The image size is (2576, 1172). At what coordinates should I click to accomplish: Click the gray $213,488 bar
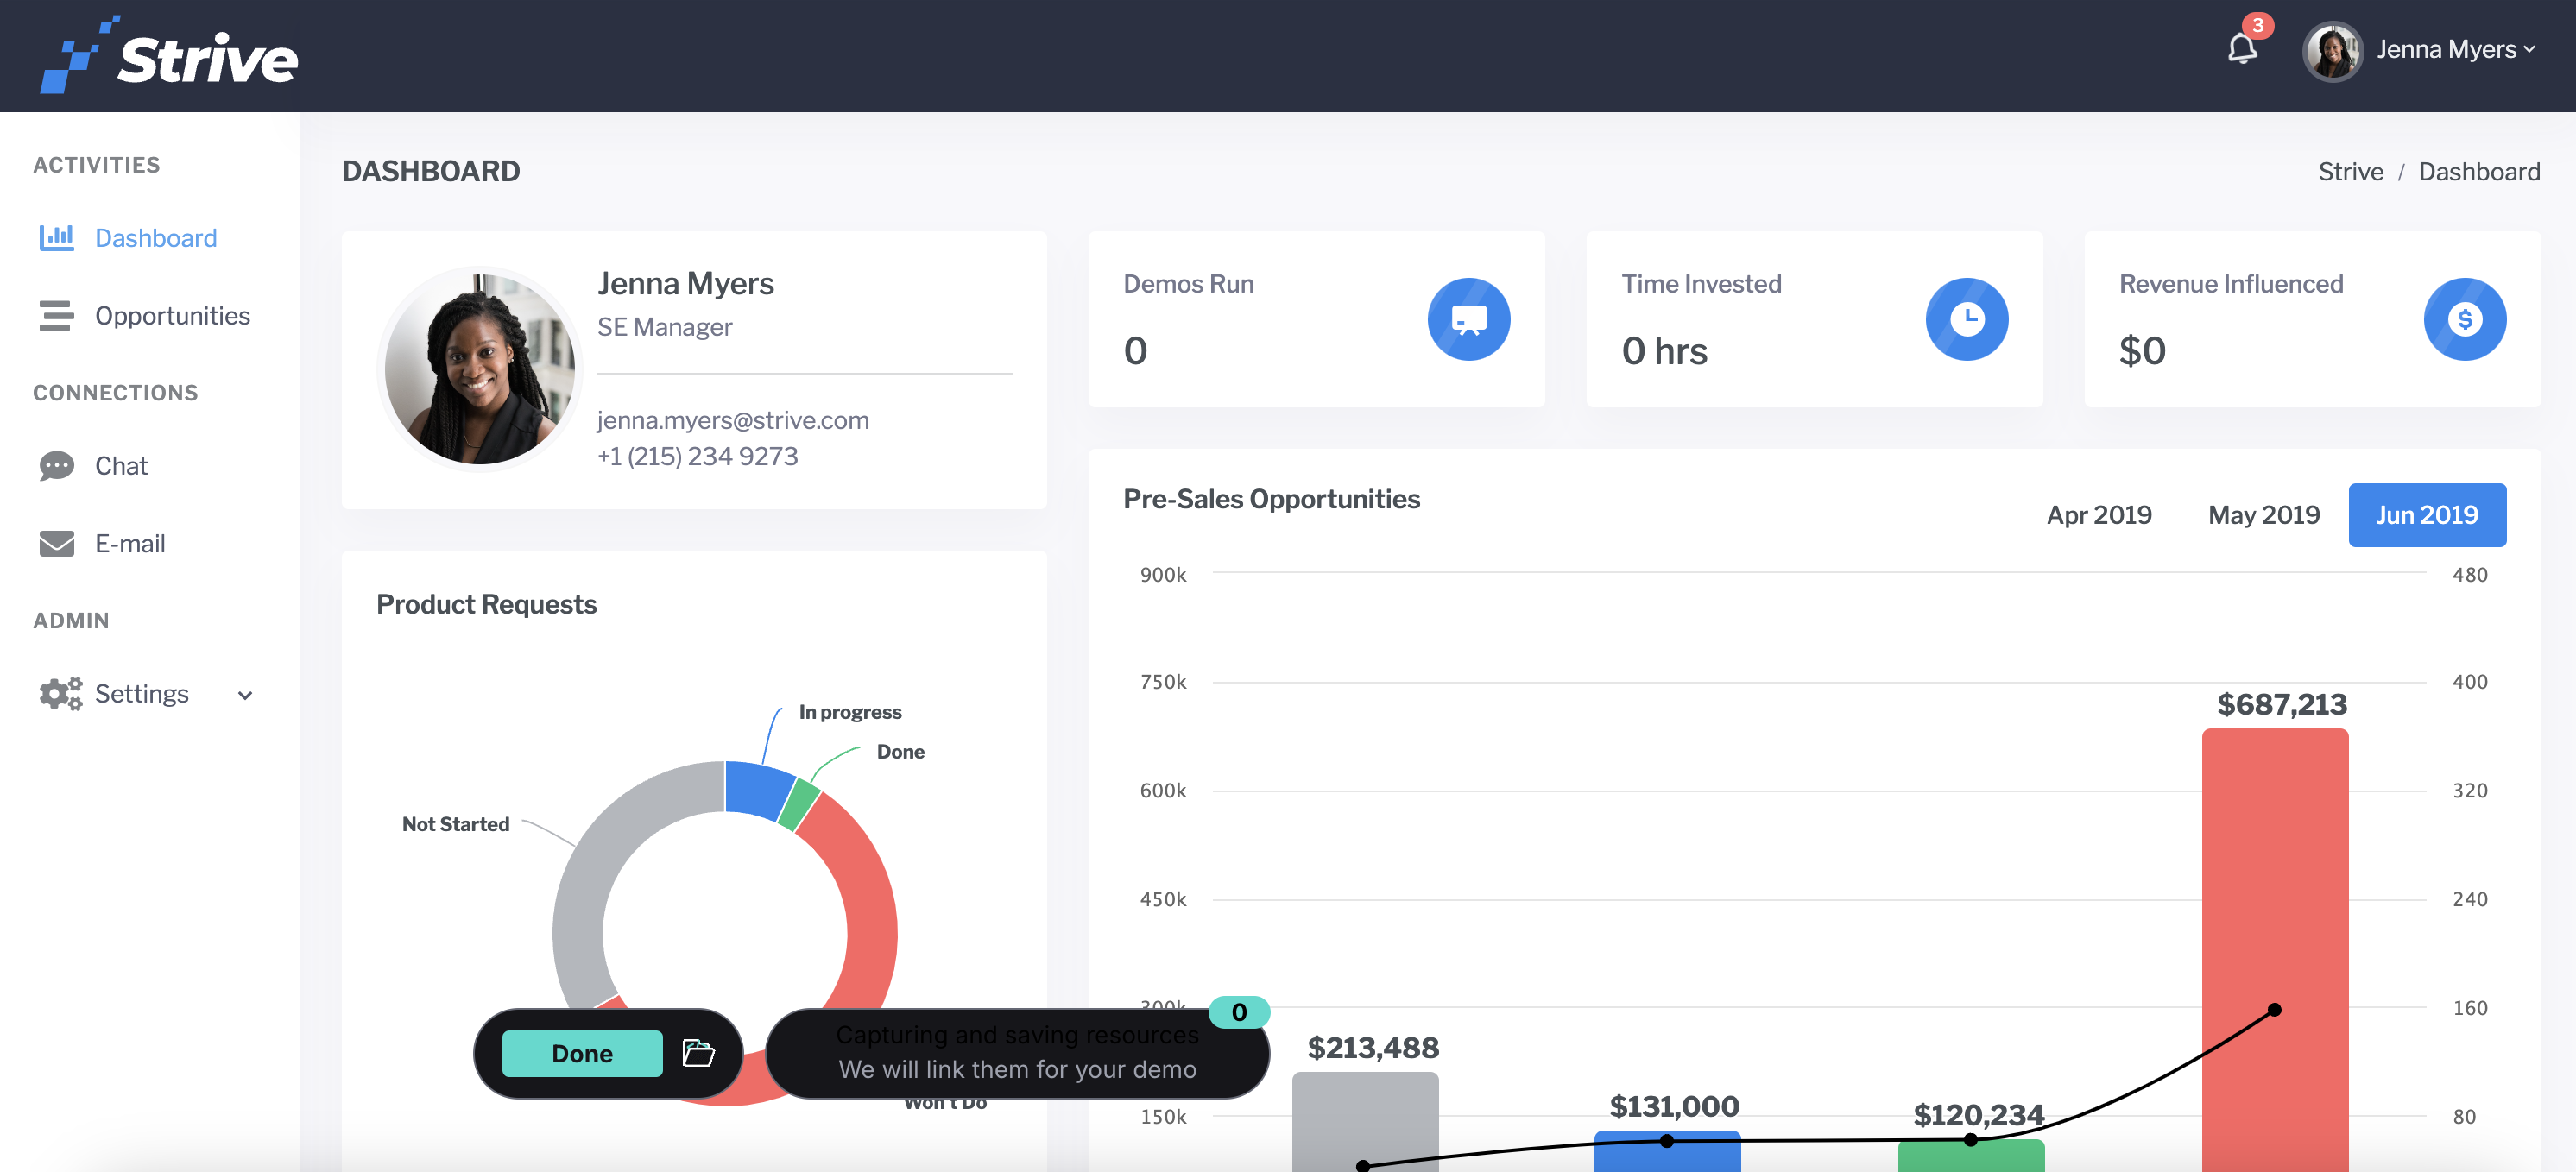[1364, 1122]
